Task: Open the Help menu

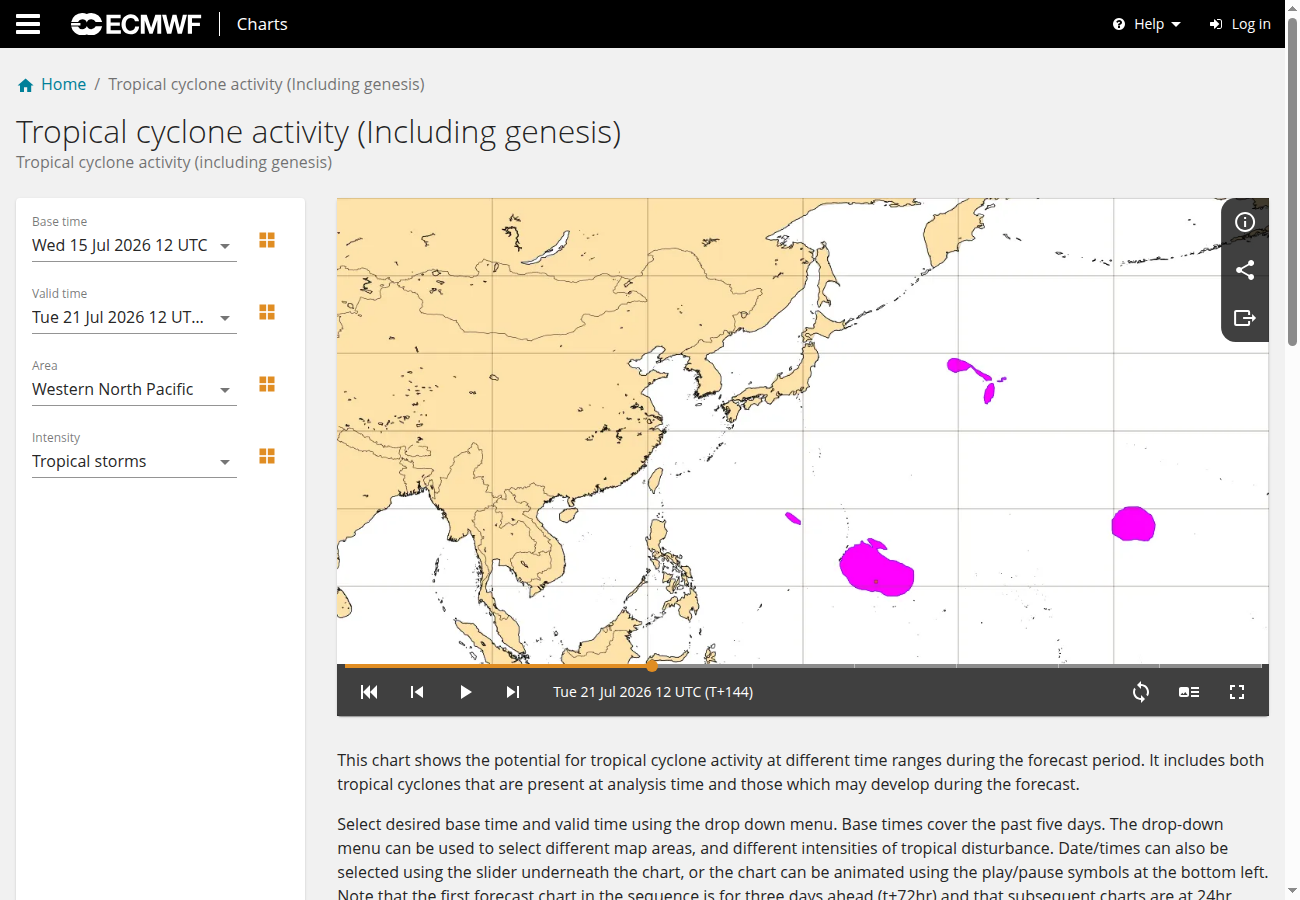Action: pyautogui.click(x=1147, y=24)
